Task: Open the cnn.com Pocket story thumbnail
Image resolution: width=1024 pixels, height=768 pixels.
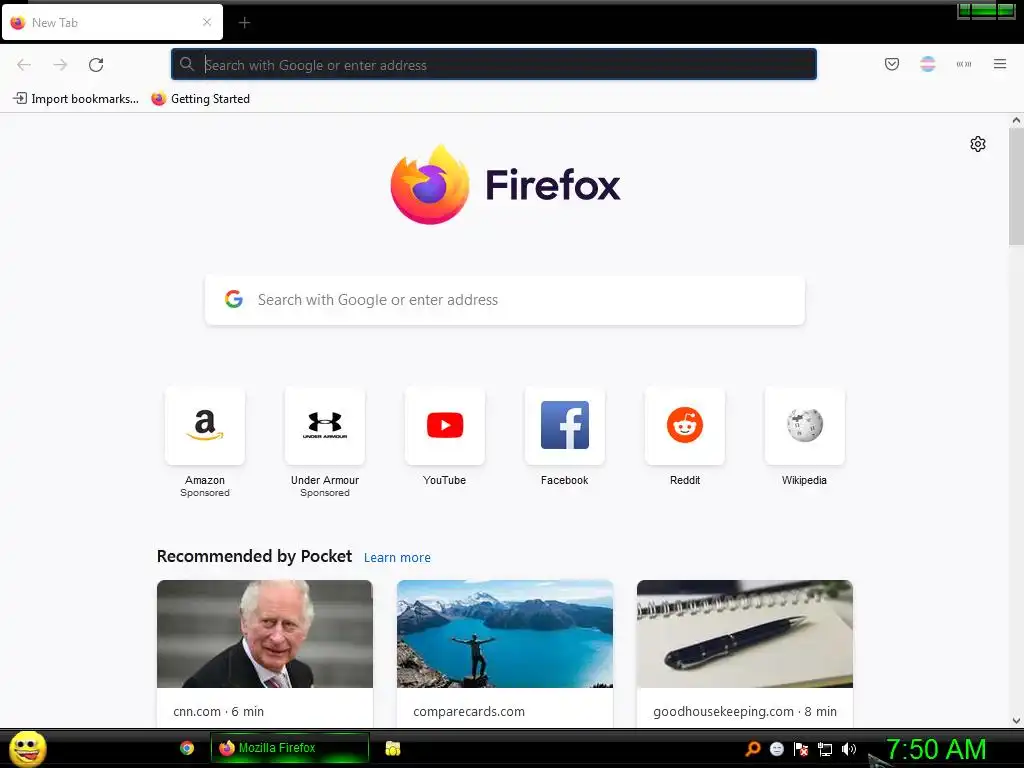Action: 265,633
